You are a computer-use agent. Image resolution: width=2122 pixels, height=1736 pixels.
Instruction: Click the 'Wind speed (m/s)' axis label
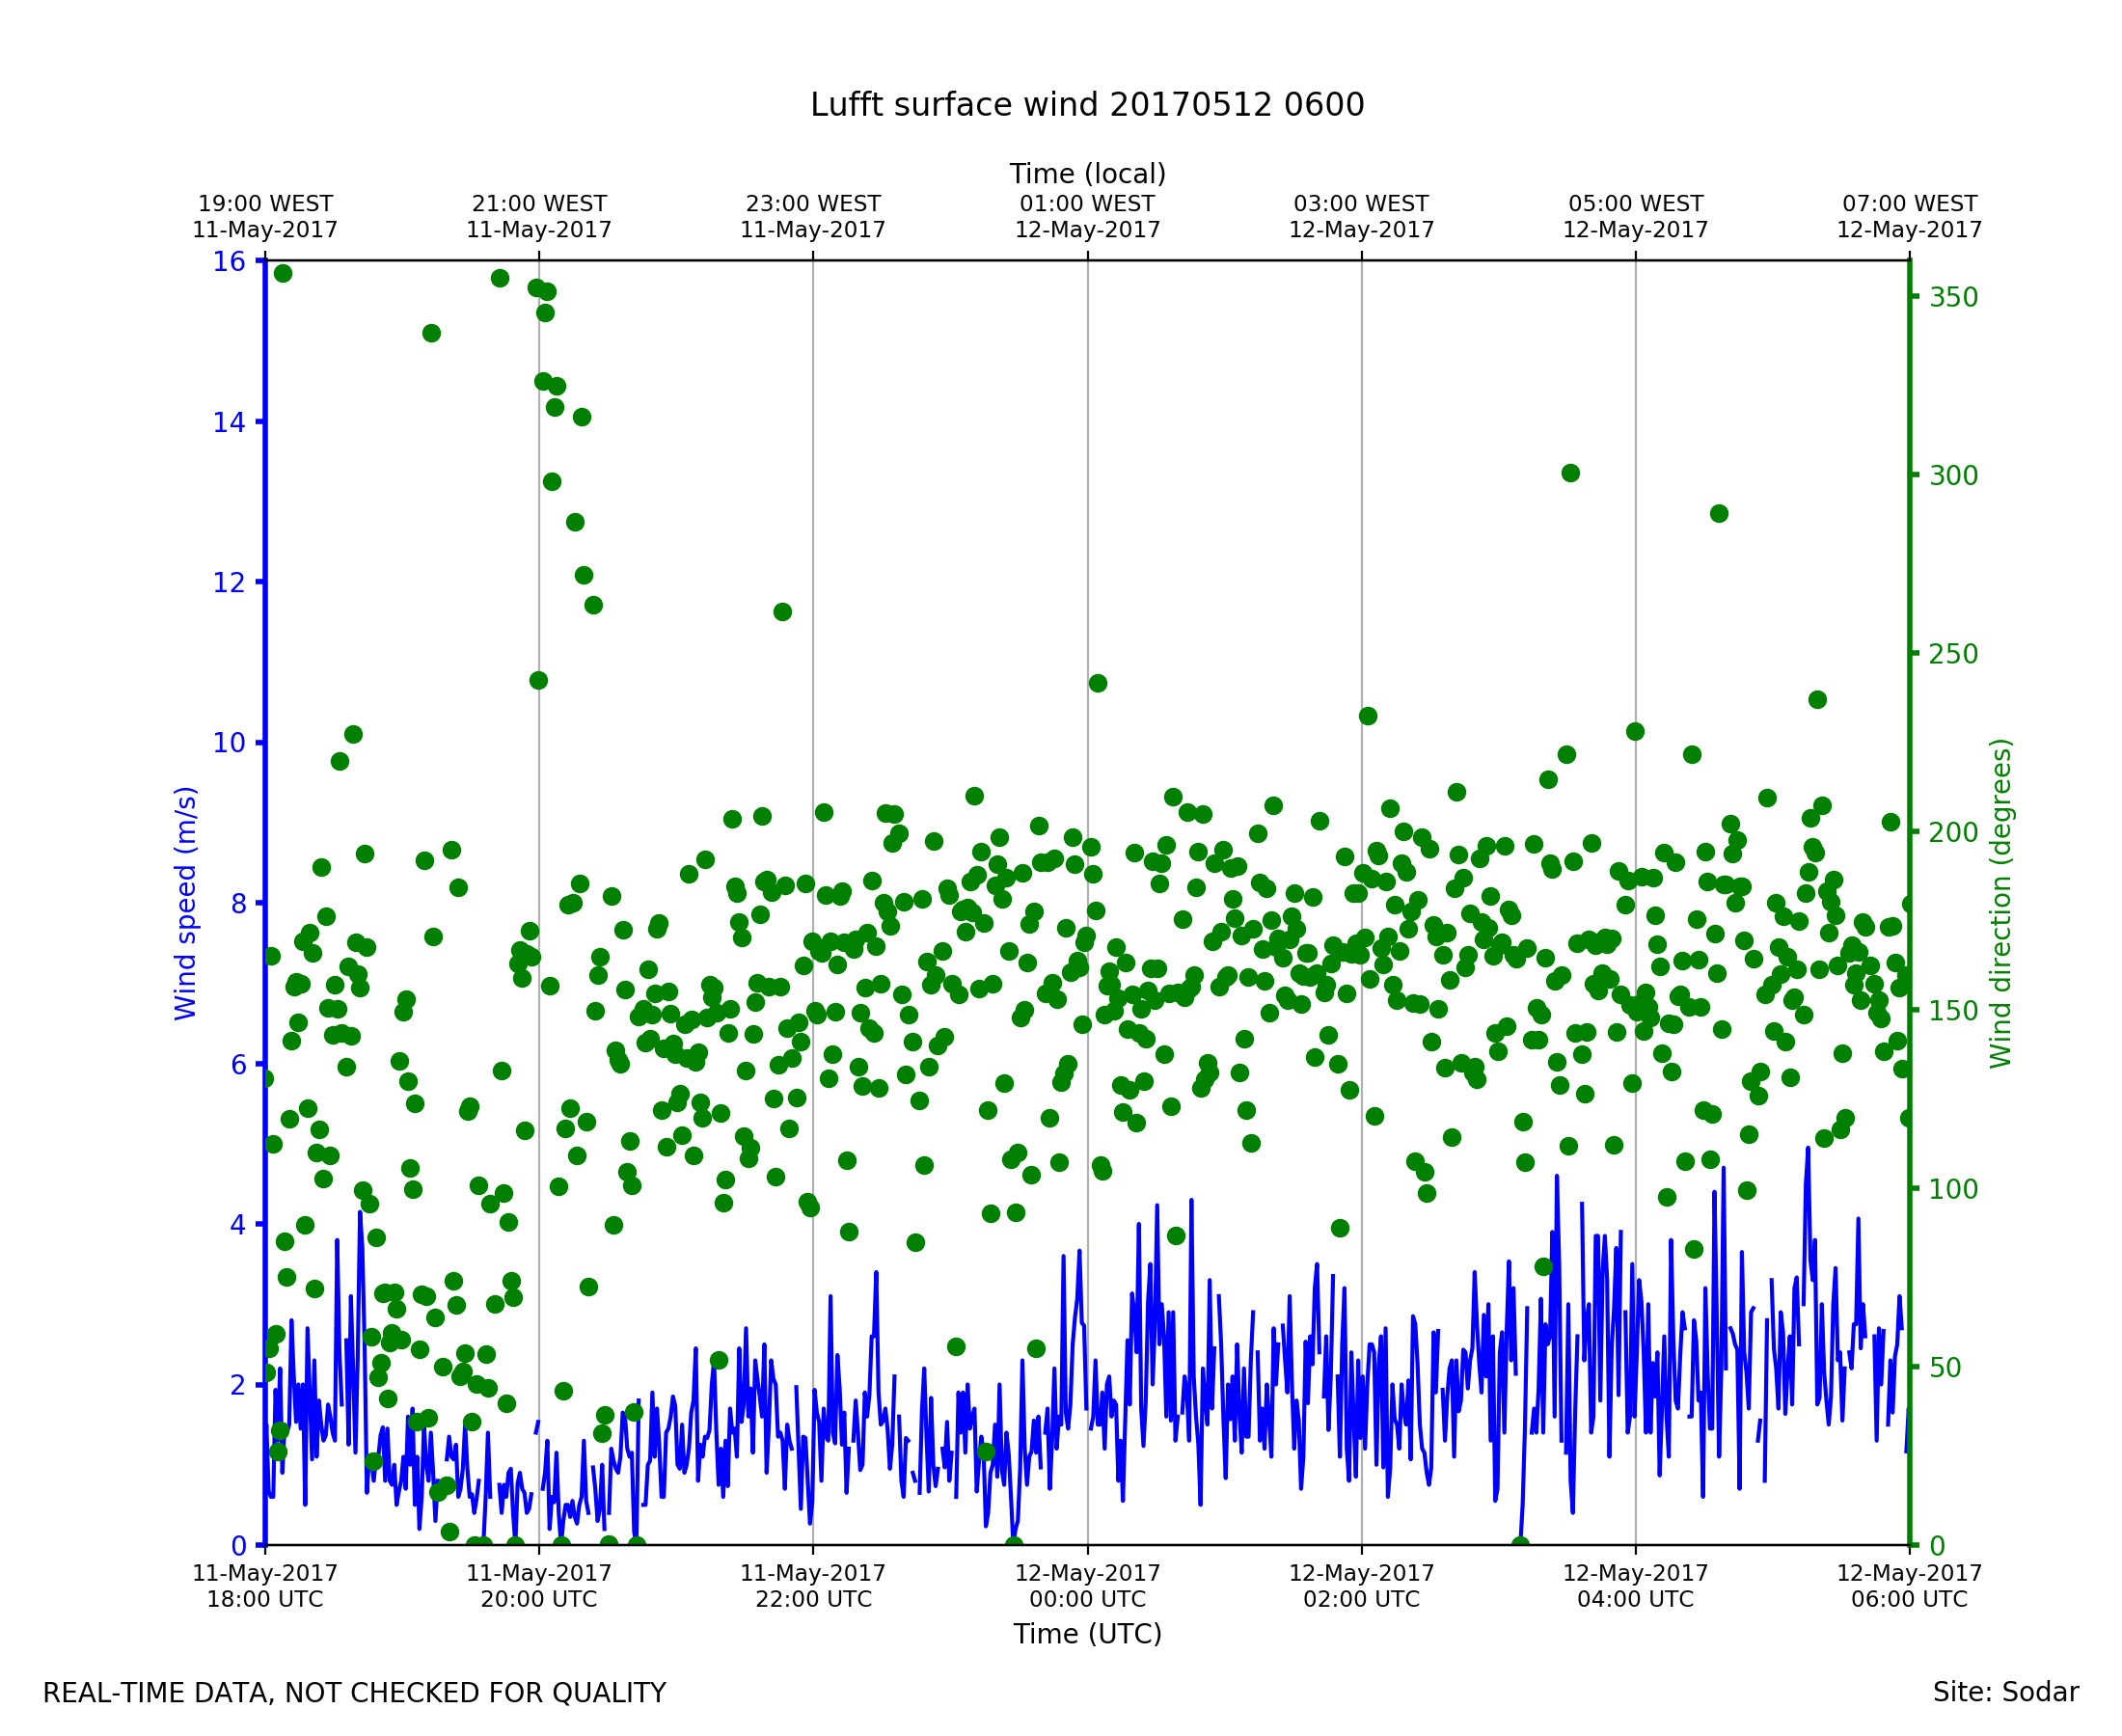click(x=186, y=903)
